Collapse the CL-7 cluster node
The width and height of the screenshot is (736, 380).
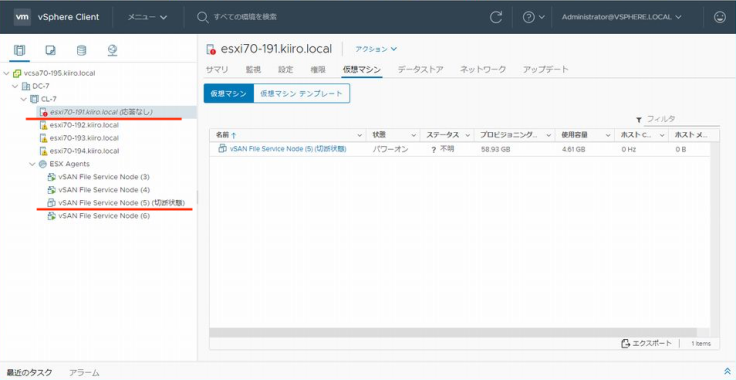pyautogui.click(x=24, y=99)
